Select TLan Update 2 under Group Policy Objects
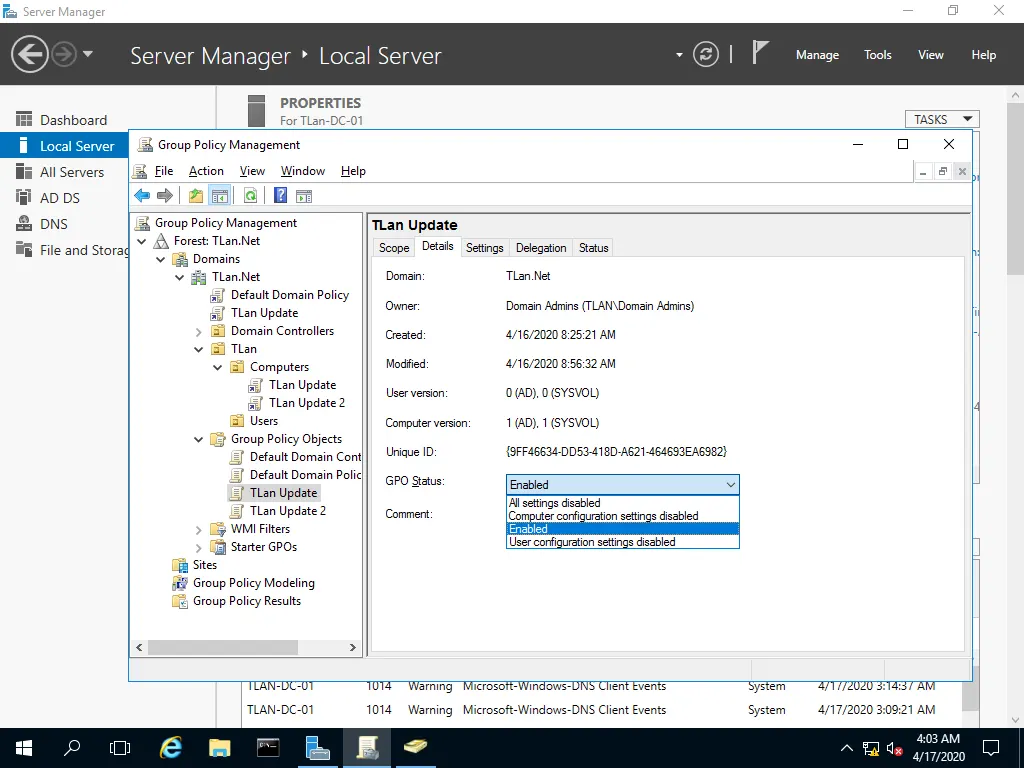The height and width of the screenshot is (768, 1024). [x=287, y=511]
